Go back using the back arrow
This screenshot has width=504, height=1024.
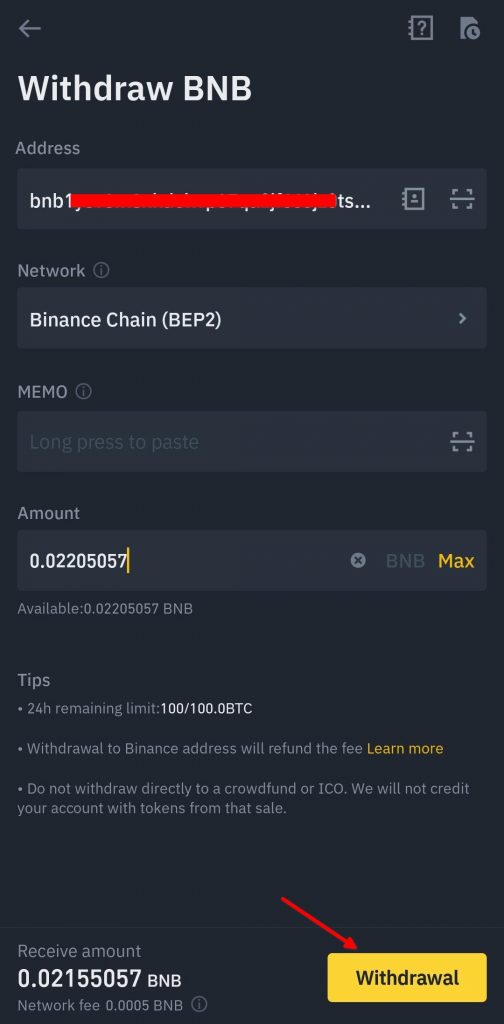(29, 28)
